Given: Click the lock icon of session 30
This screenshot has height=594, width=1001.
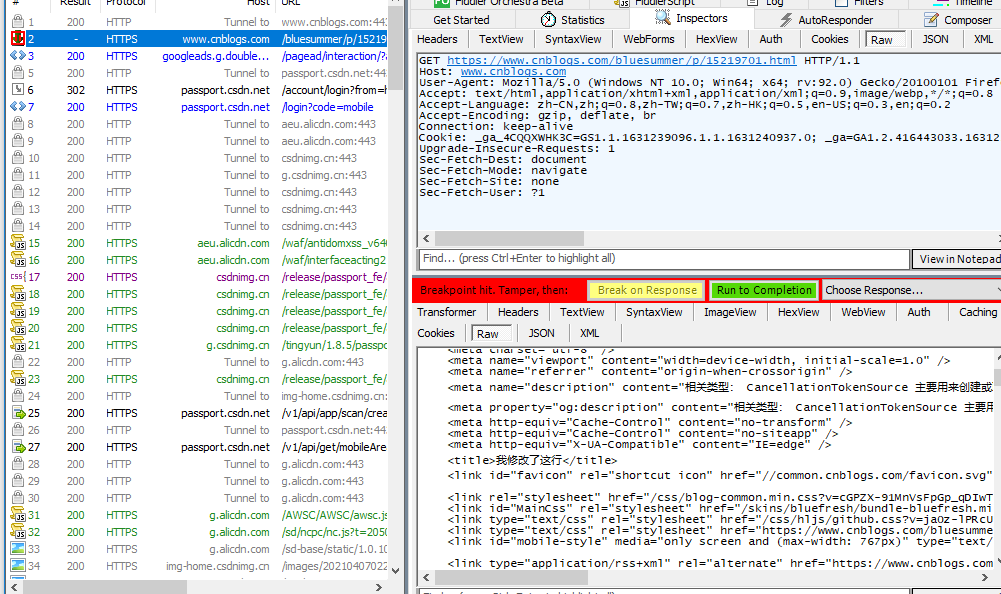Looking at the screenshot, I should click(18, 498).
